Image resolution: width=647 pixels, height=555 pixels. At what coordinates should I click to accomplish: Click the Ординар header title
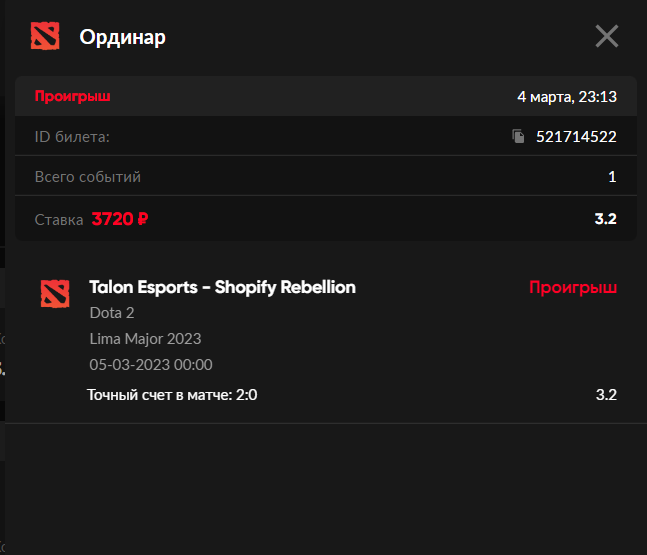[x=123, y=37]
